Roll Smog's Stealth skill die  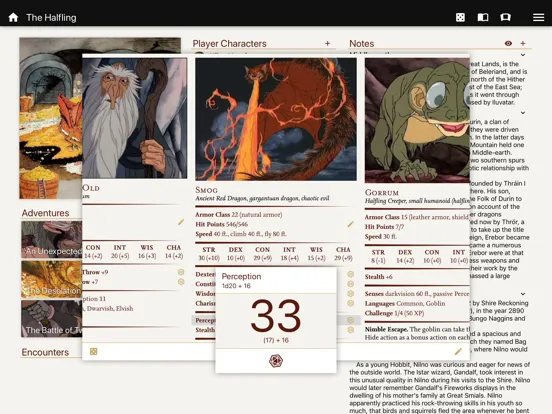[350, 330]
